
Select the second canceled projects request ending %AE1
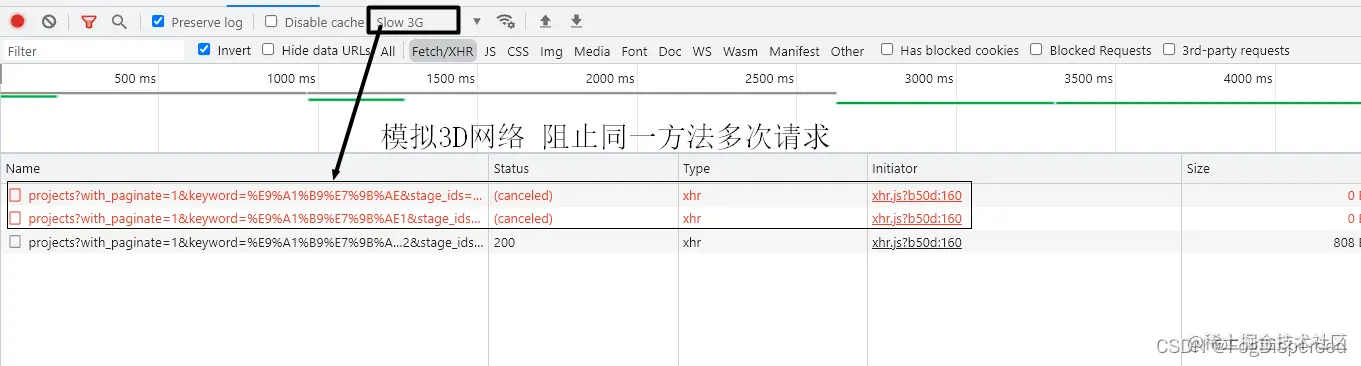[255, 218]
